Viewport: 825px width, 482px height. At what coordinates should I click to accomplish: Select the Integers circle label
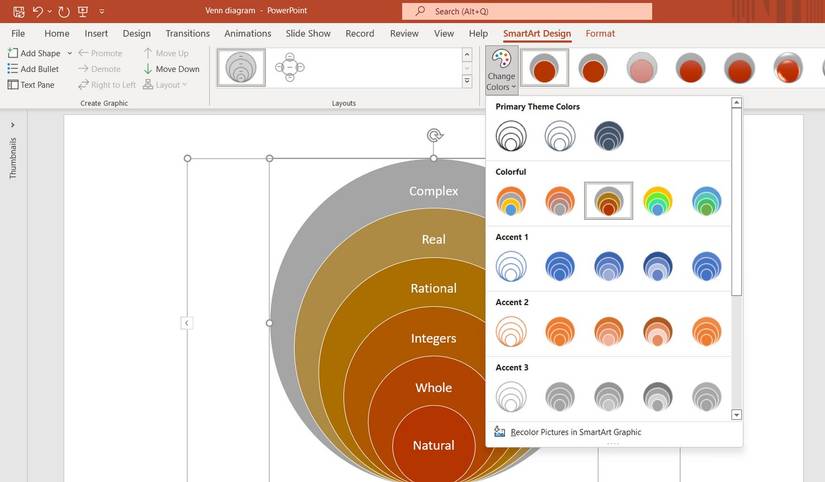click(x=434, y=338)
